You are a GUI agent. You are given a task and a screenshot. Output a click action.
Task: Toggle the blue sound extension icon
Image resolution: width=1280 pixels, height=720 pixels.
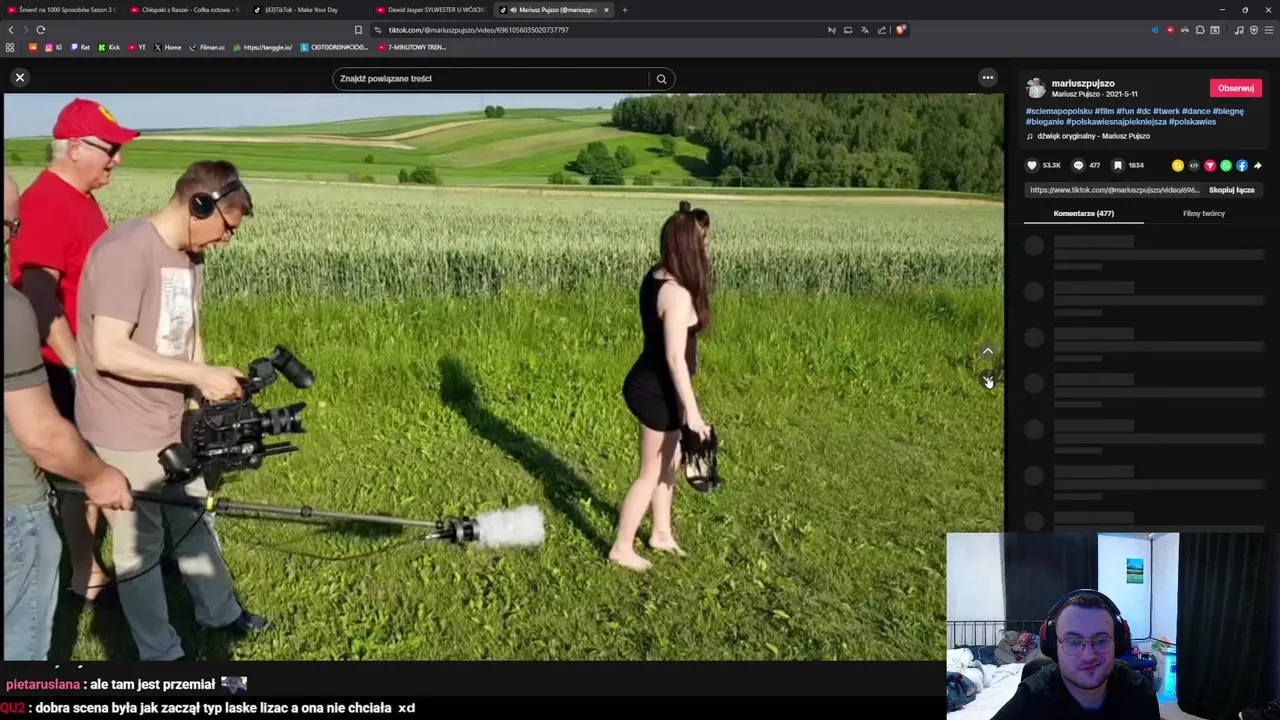(1155, 30)
